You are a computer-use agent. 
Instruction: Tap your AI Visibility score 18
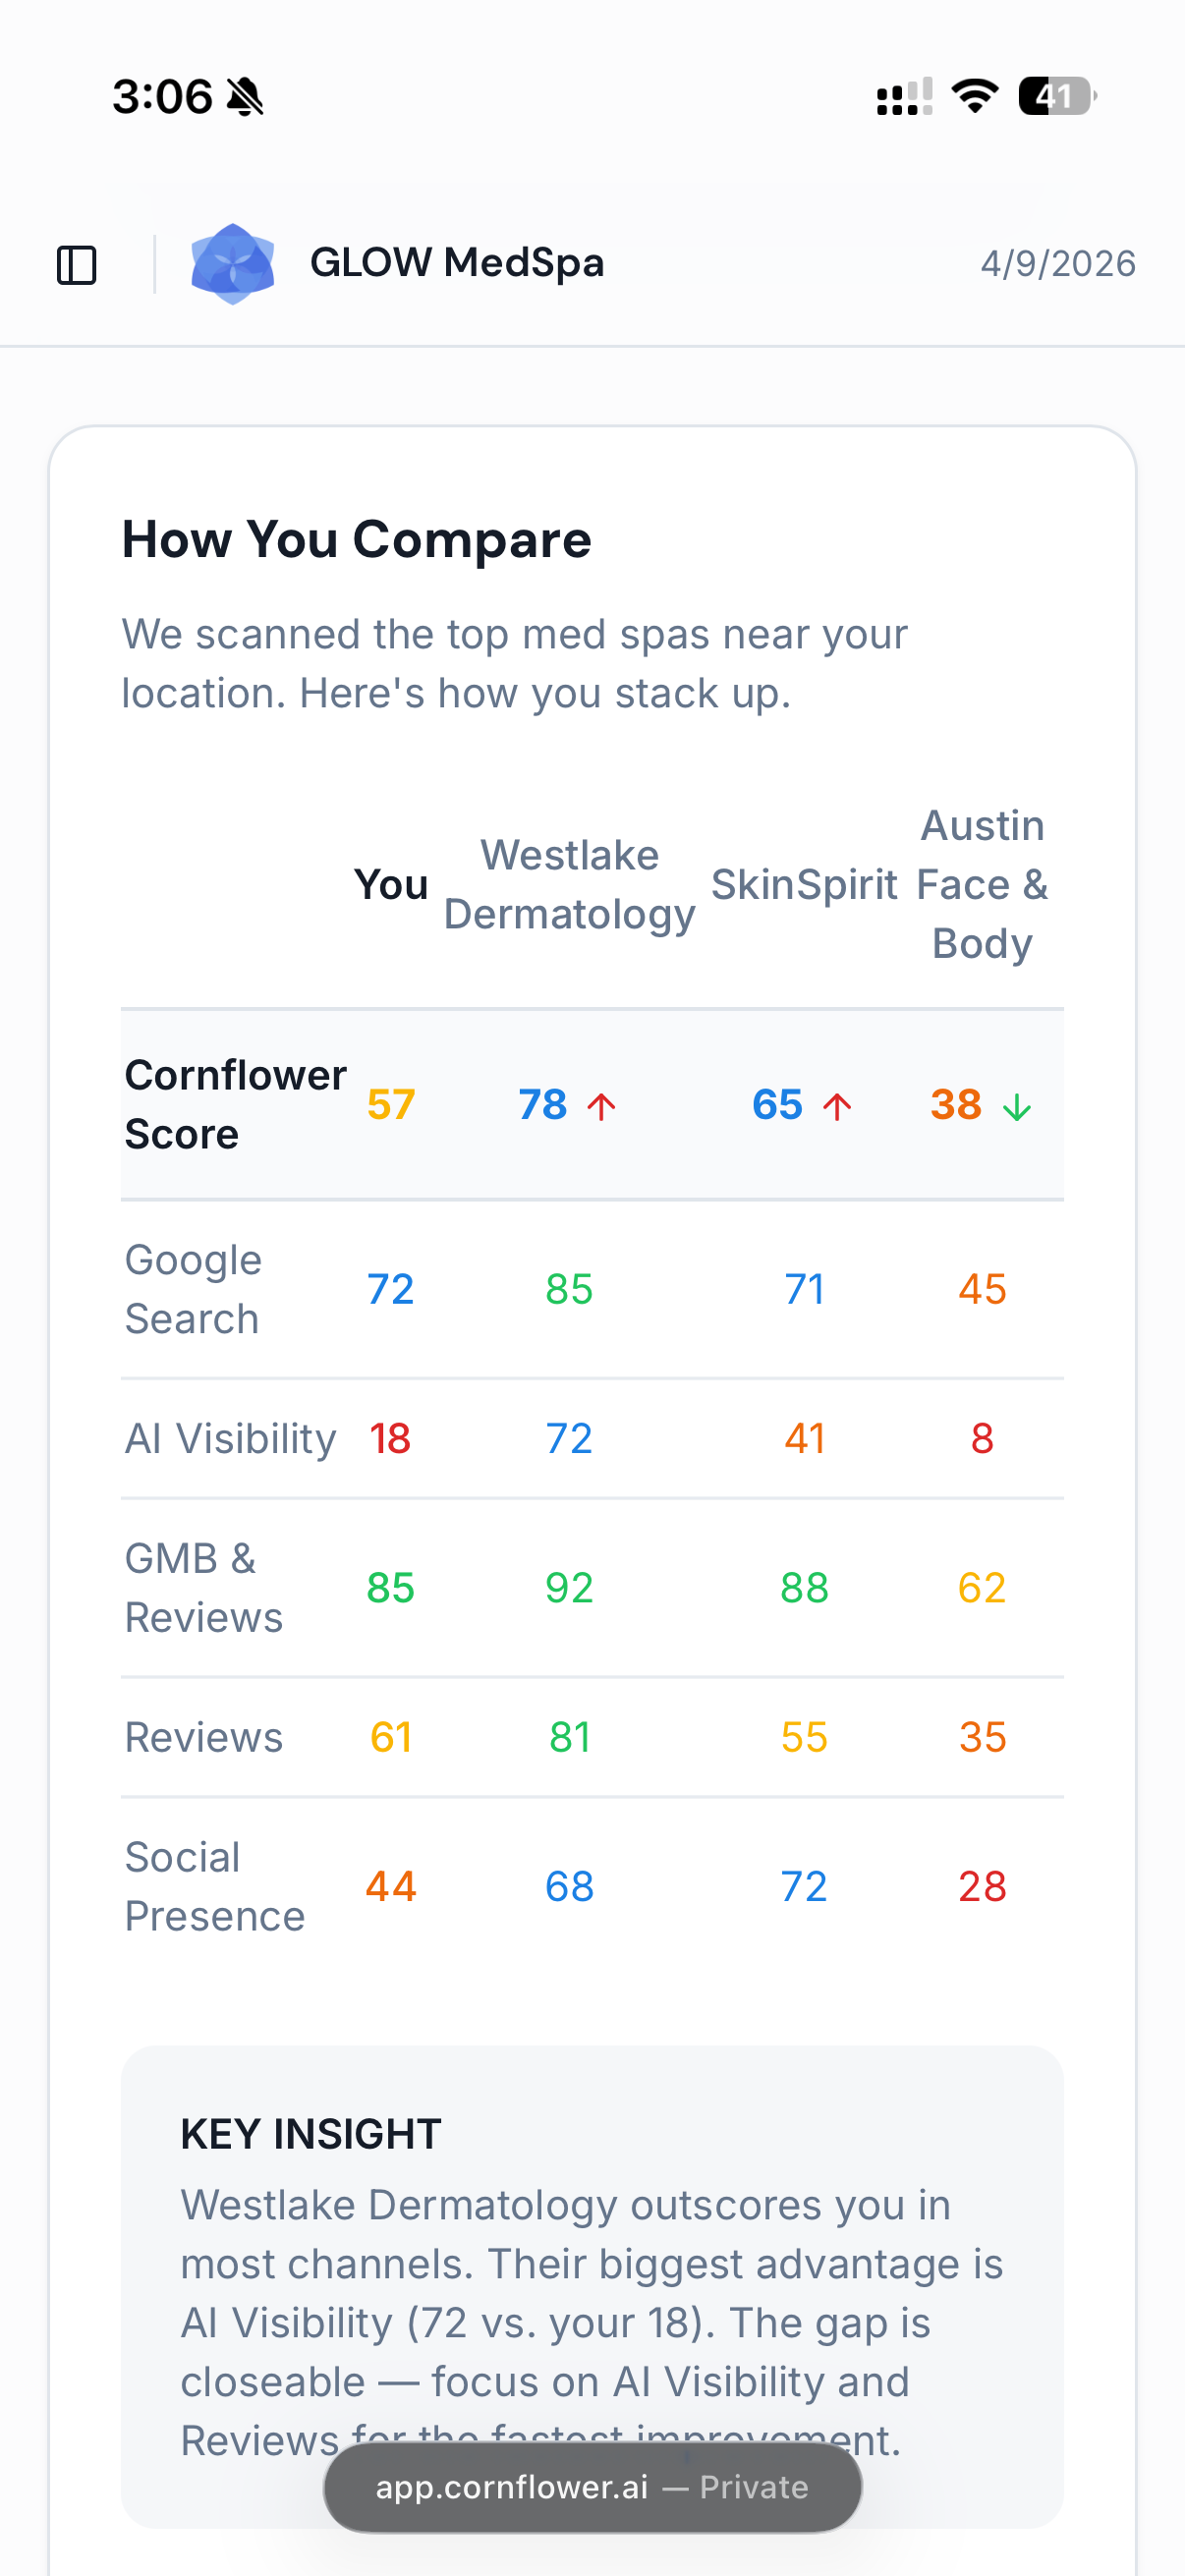[390, 1438]
